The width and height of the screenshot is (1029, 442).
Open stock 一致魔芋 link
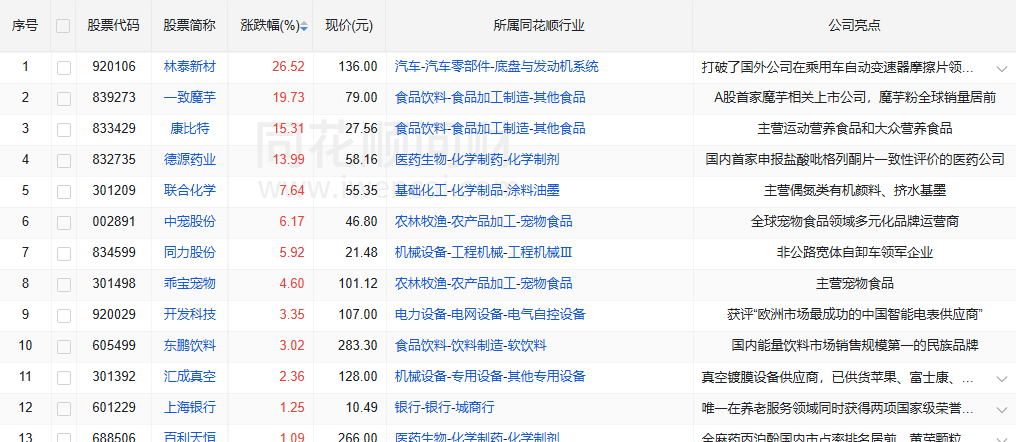[190, 97]
